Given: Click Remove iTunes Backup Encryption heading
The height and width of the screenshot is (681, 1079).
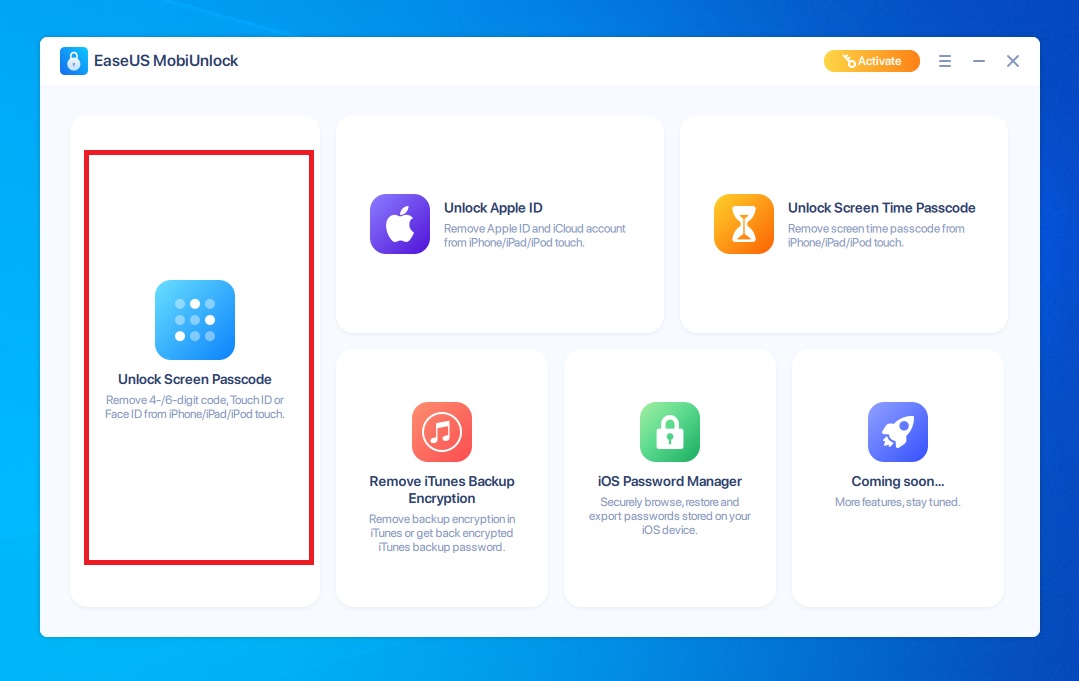Looking at the screenshot, I should [x=442, y=490].
